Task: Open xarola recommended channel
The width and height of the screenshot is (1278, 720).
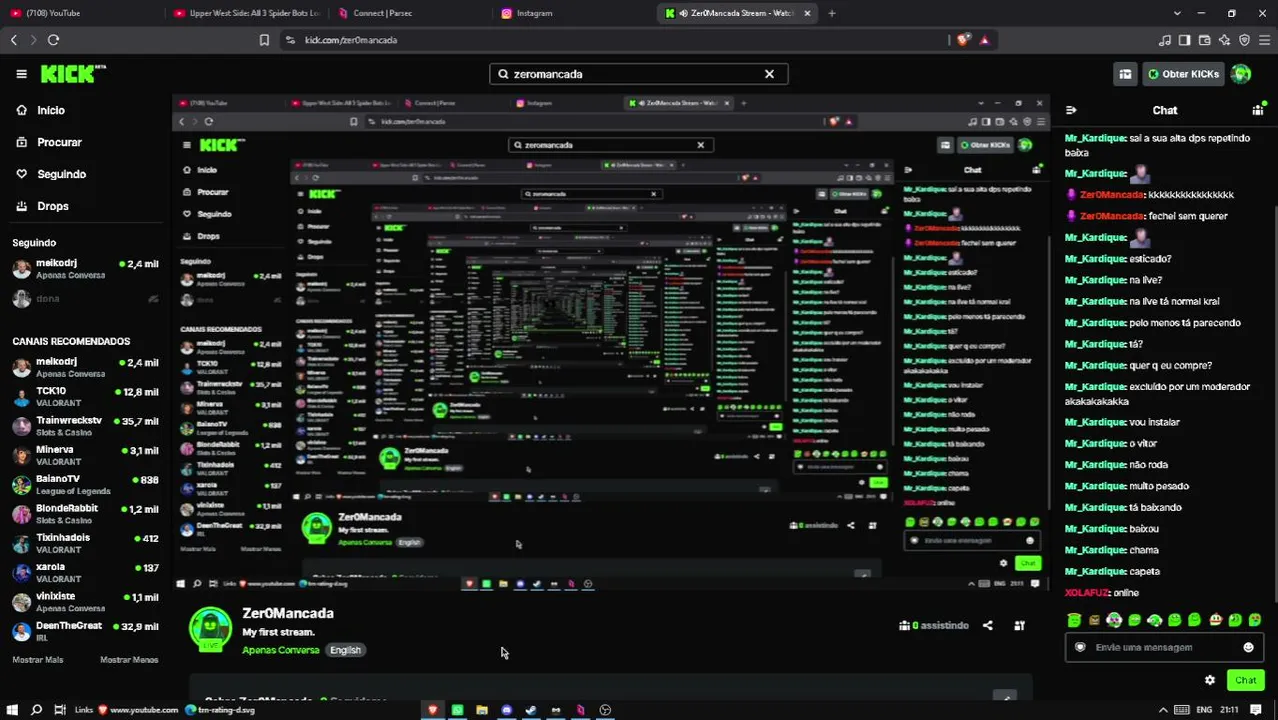Action: (84, 572)
